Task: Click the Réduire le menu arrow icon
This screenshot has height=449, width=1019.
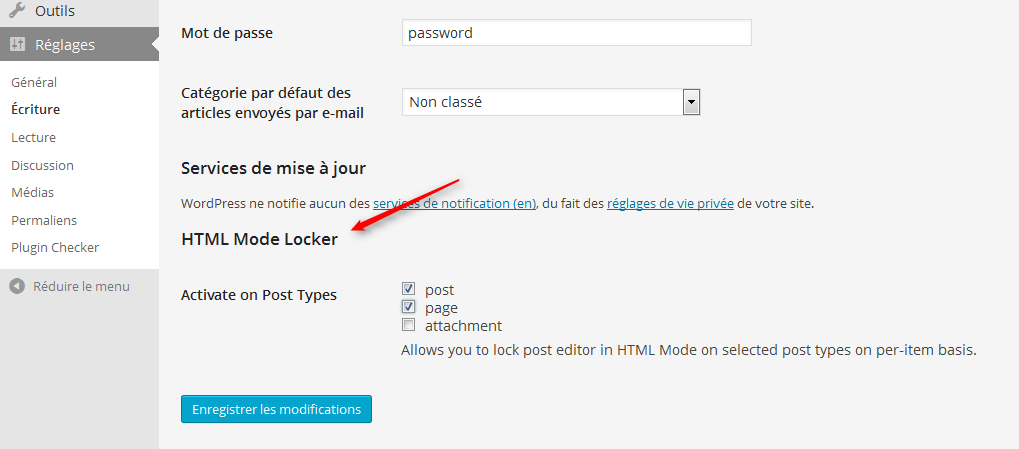Action: (x=17, y=286)
